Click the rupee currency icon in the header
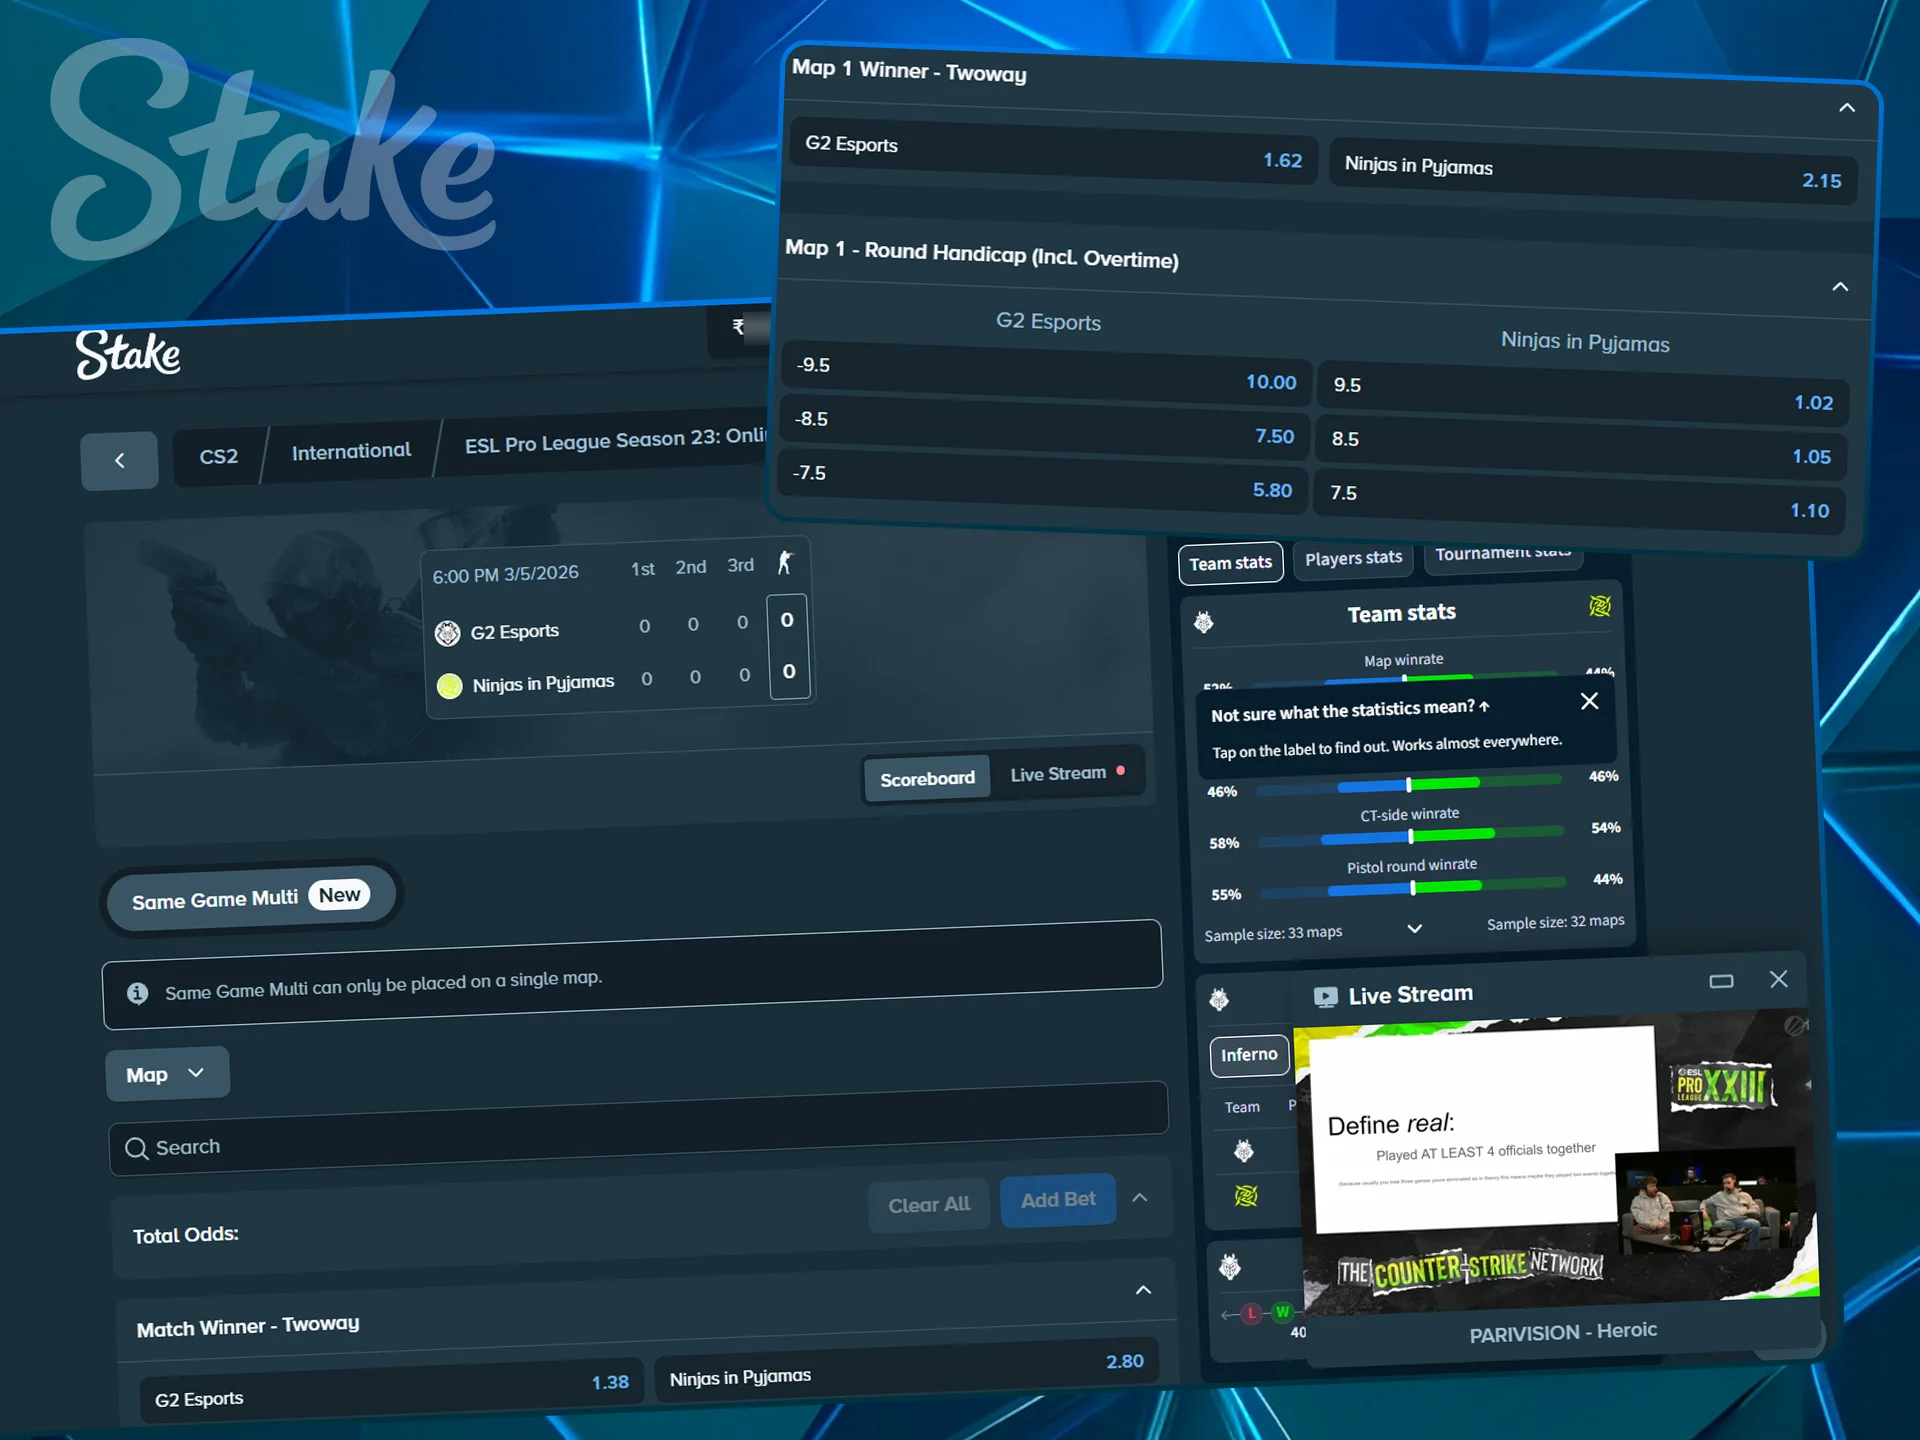Image resolution: width=1920 pixels, height=1440 pixels. click(x=738, y=327)
